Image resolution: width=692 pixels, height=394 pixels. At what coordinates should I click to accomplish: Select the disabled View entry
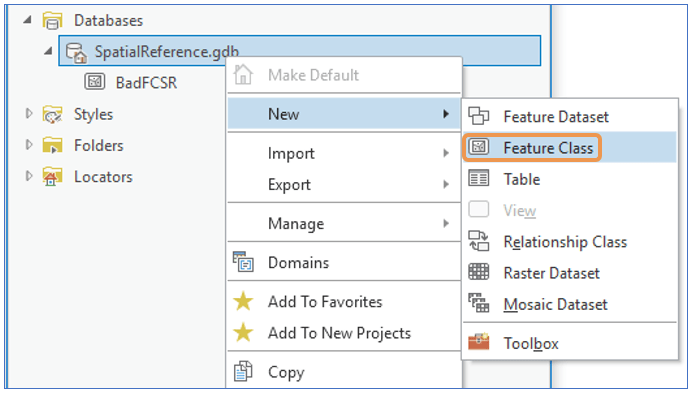(570, 210)
